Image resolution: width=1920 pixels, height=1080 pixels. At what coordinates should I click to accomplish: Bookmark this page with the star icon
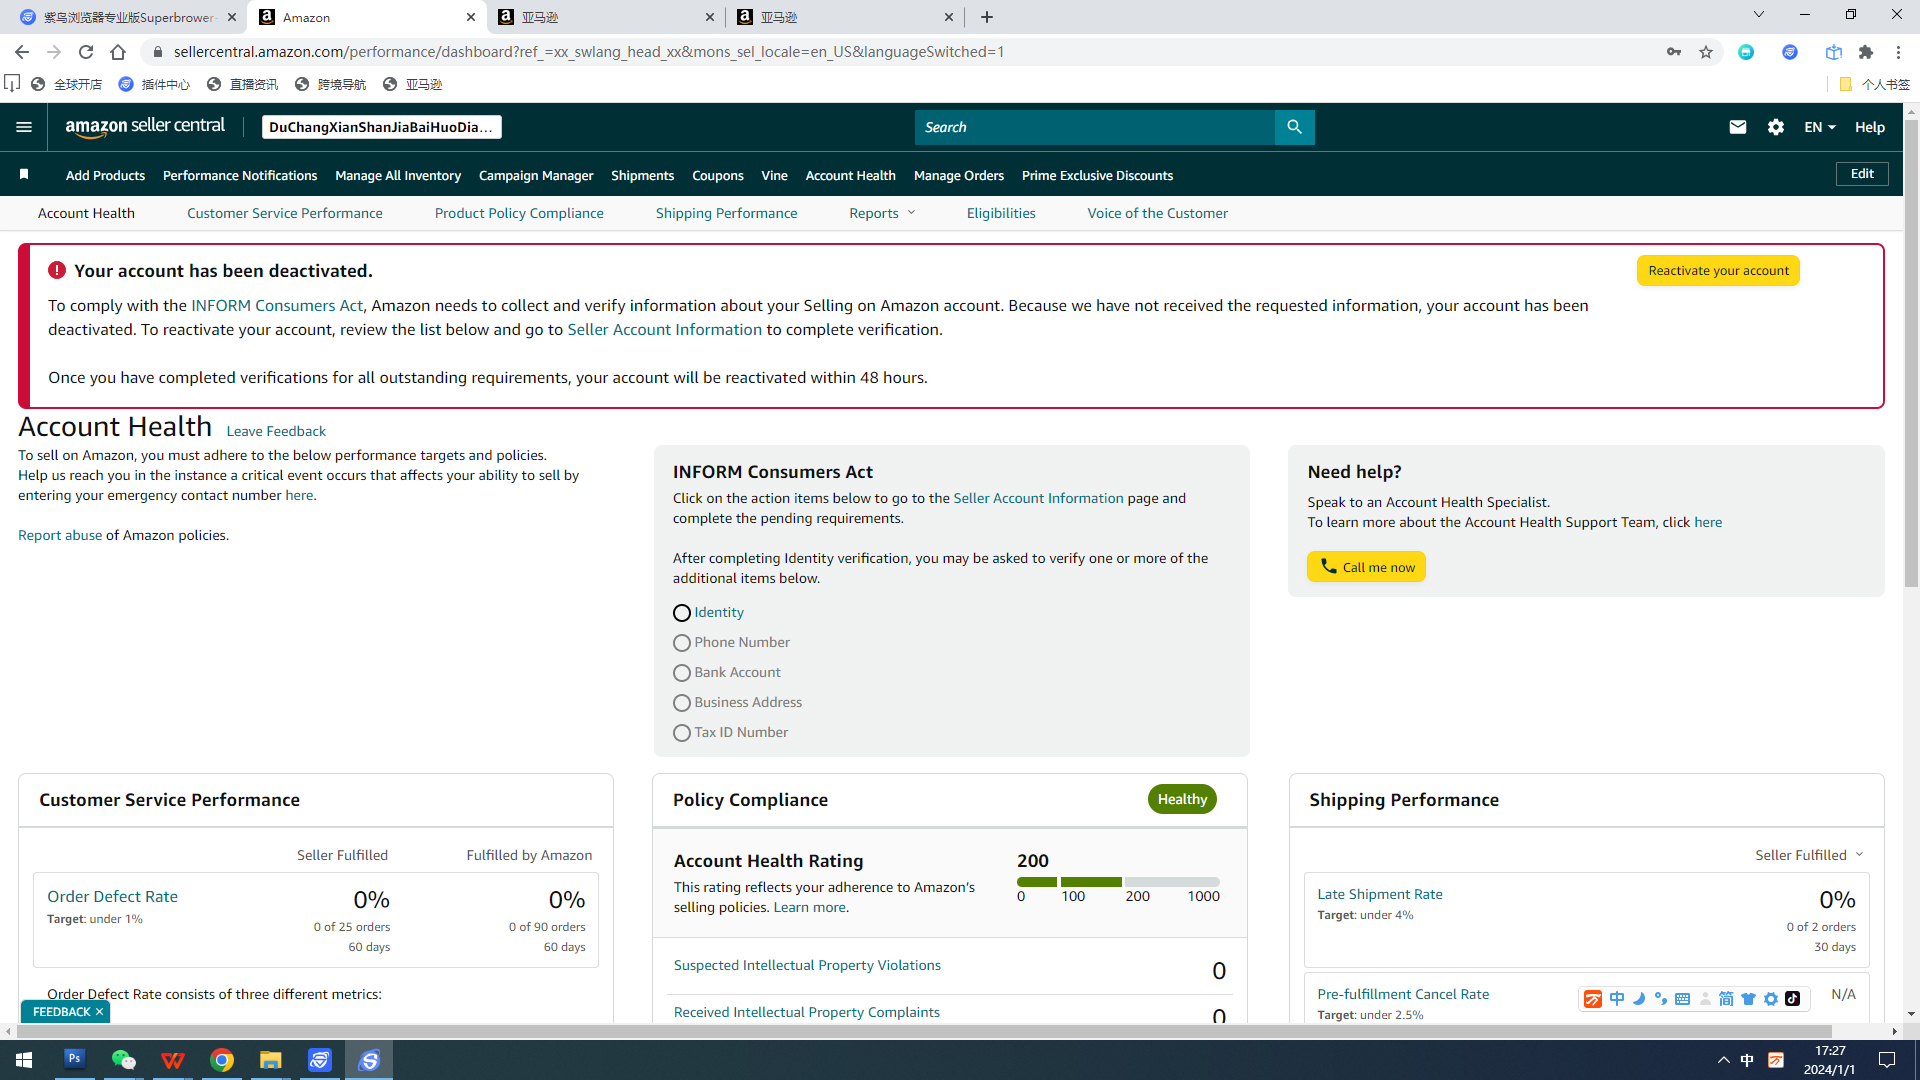(x=1706, y=52)
